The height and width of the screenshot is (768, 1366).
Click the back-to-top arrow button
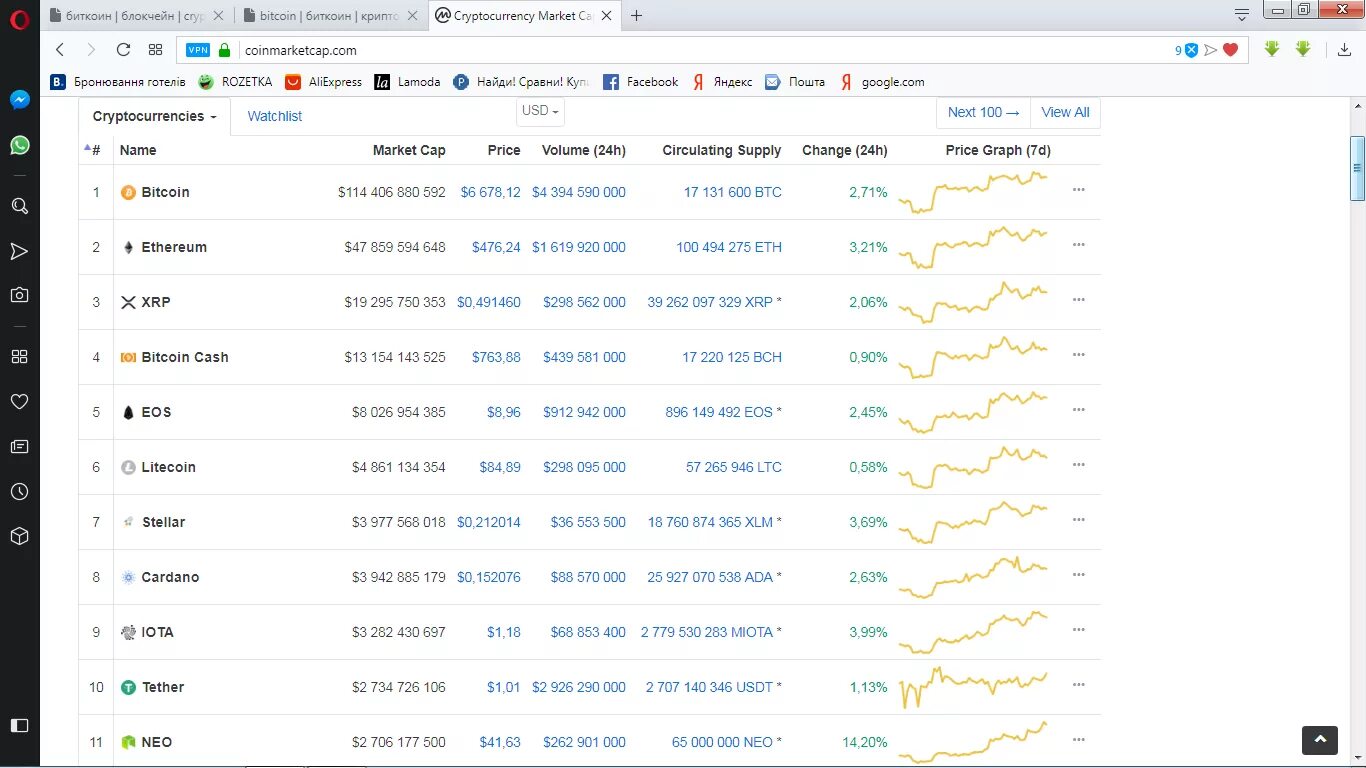point(1320,739)
